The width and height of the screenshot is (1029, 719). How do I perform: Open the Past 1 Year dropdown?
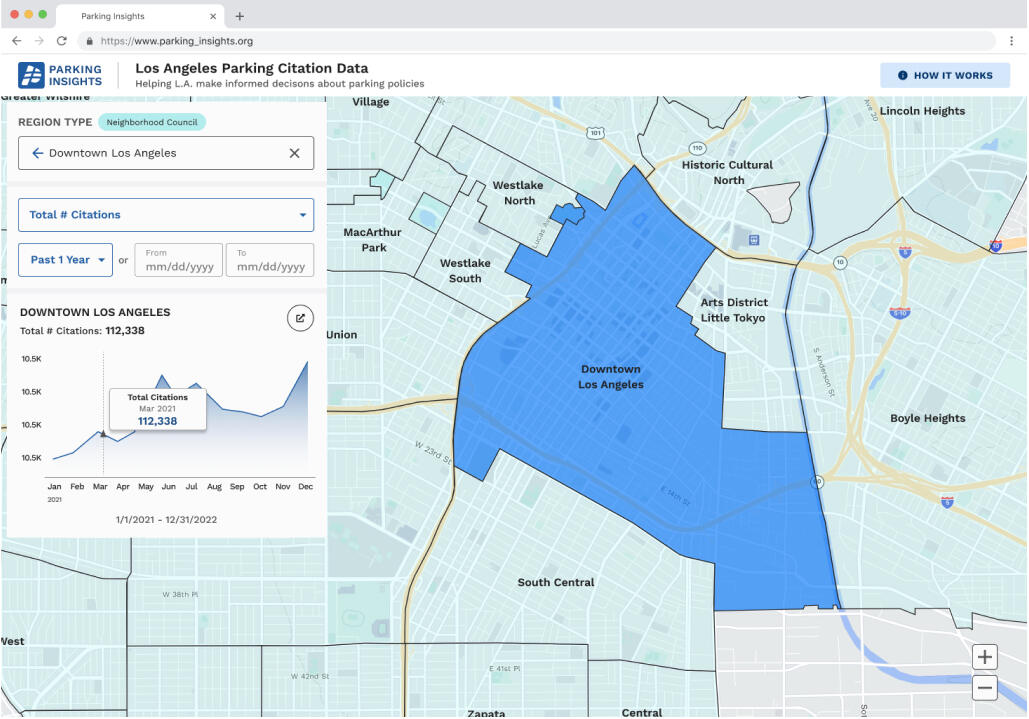pyautogui.click(x=68, y=260)
